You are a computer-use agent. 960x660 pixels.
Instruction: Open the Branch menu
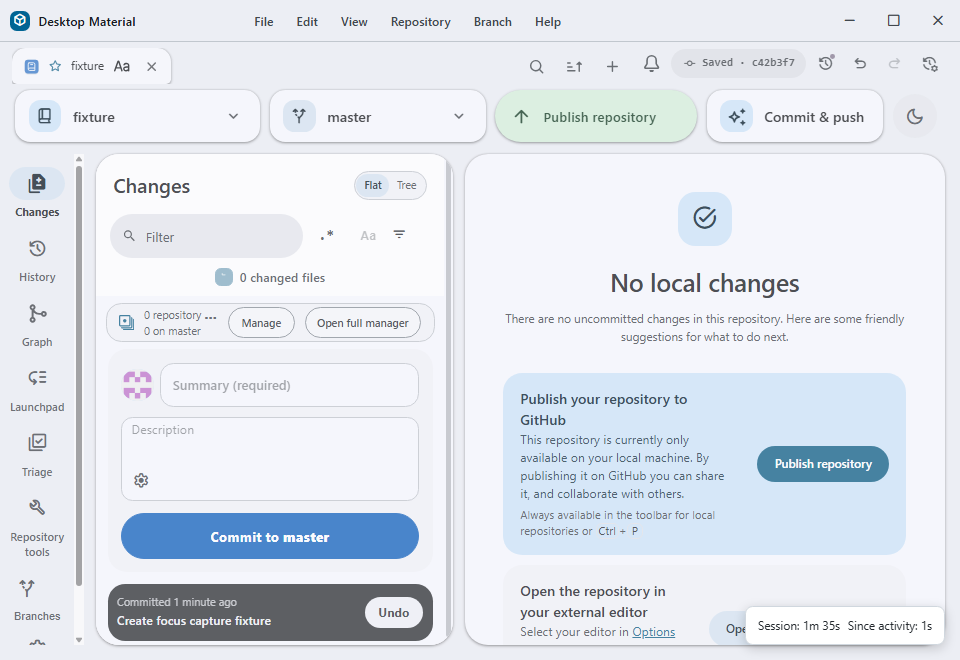pyautogui.click(x=493, y=21)
